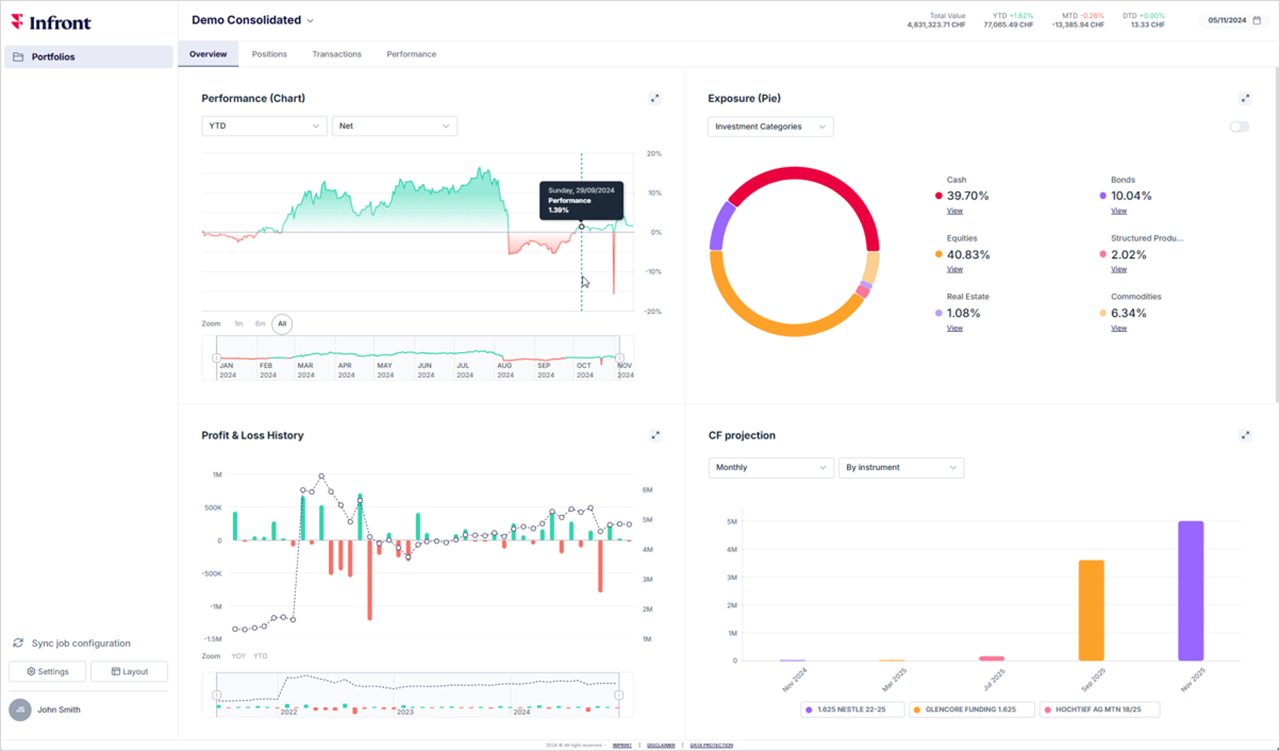
Task: Maximize the Profit & Loss History panel
Action: (x=655, y=435)
